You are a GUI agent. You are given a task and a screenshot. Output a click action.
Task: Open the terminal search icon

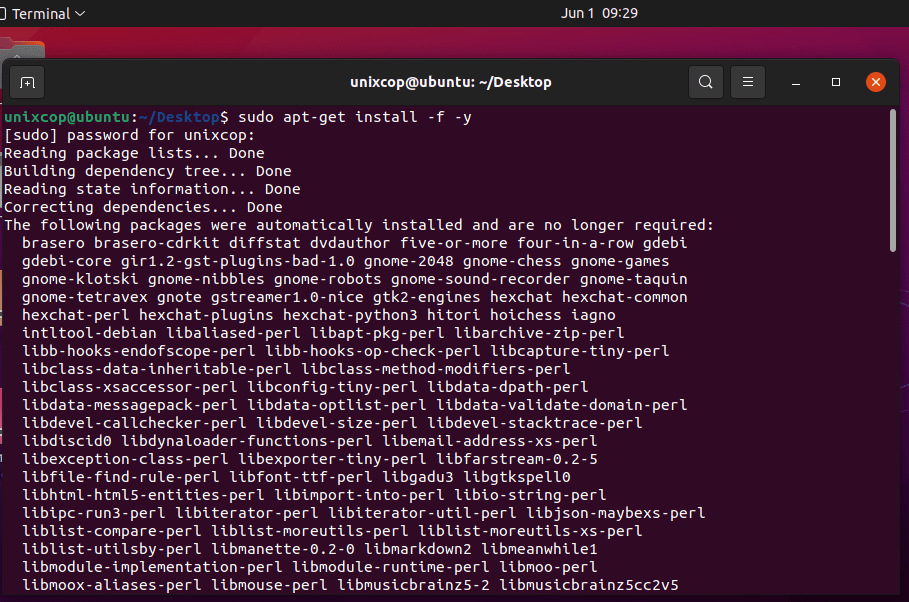tap(706, 82)
